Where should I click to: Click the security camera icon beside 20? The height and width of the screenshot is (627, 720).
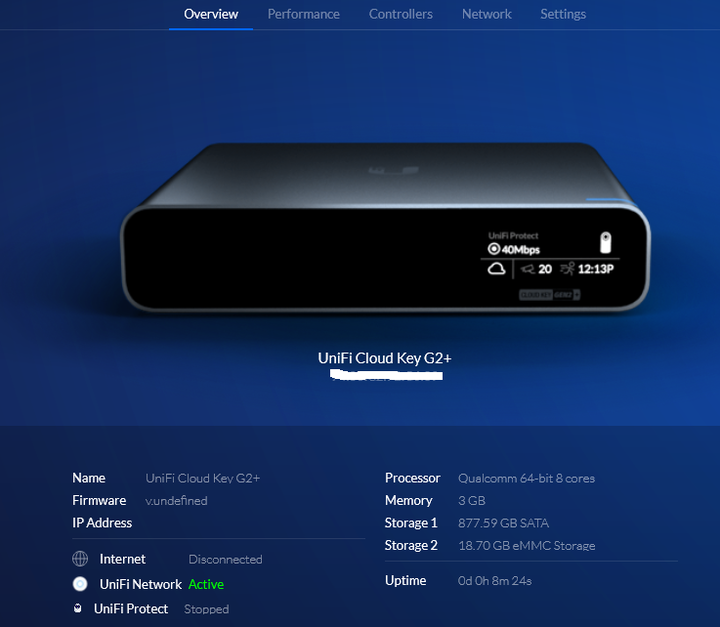528,269
